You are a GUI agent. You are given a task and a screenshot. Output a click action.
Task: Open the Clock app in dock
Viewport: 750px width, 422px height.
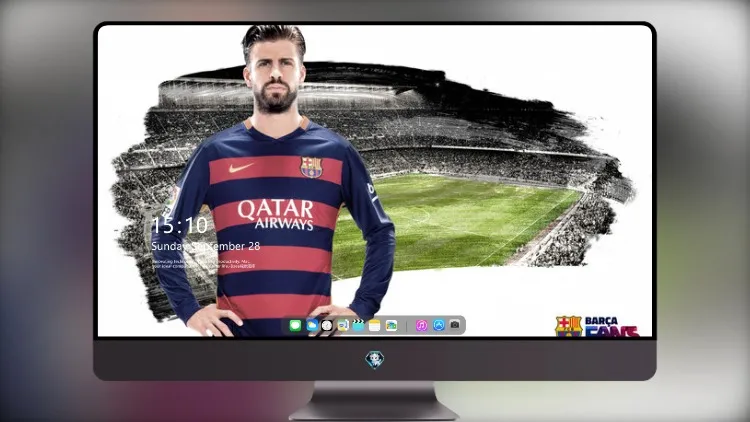pyautogui.click(x=327, y=326)
